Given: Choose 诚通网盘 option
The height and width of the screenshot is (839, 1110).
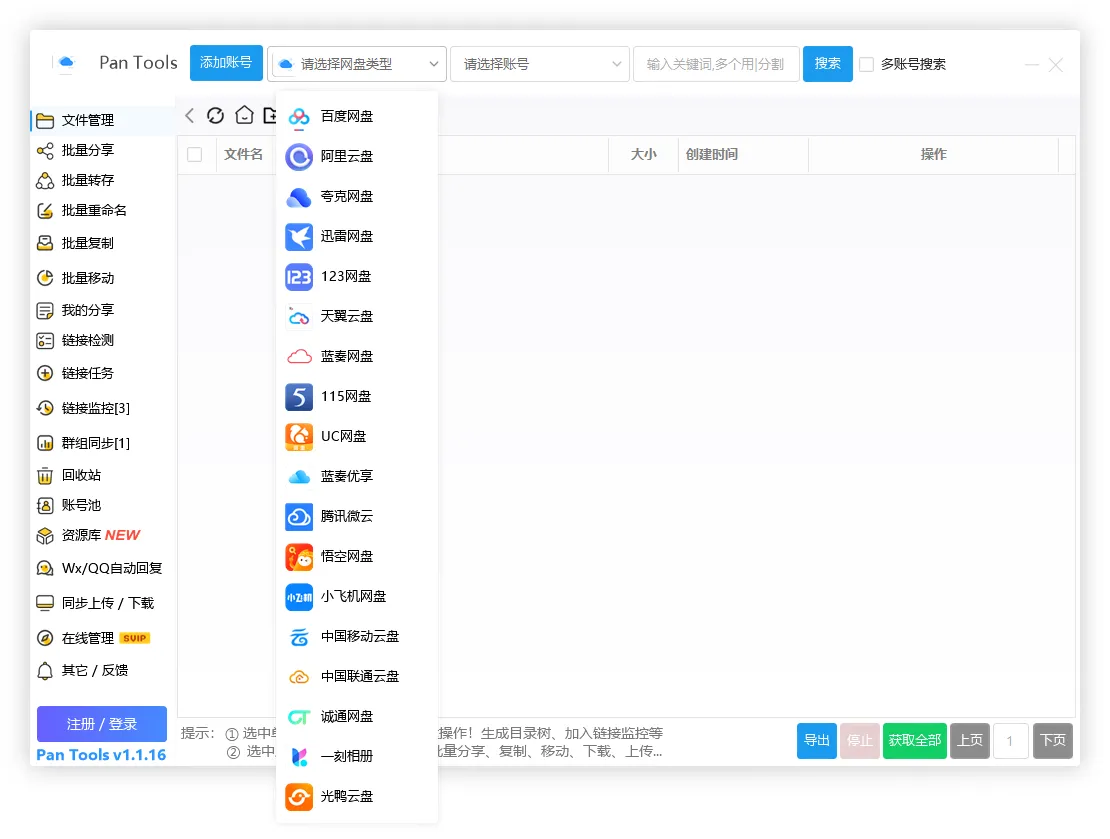Looking at the screenshot, I should 357,717.
